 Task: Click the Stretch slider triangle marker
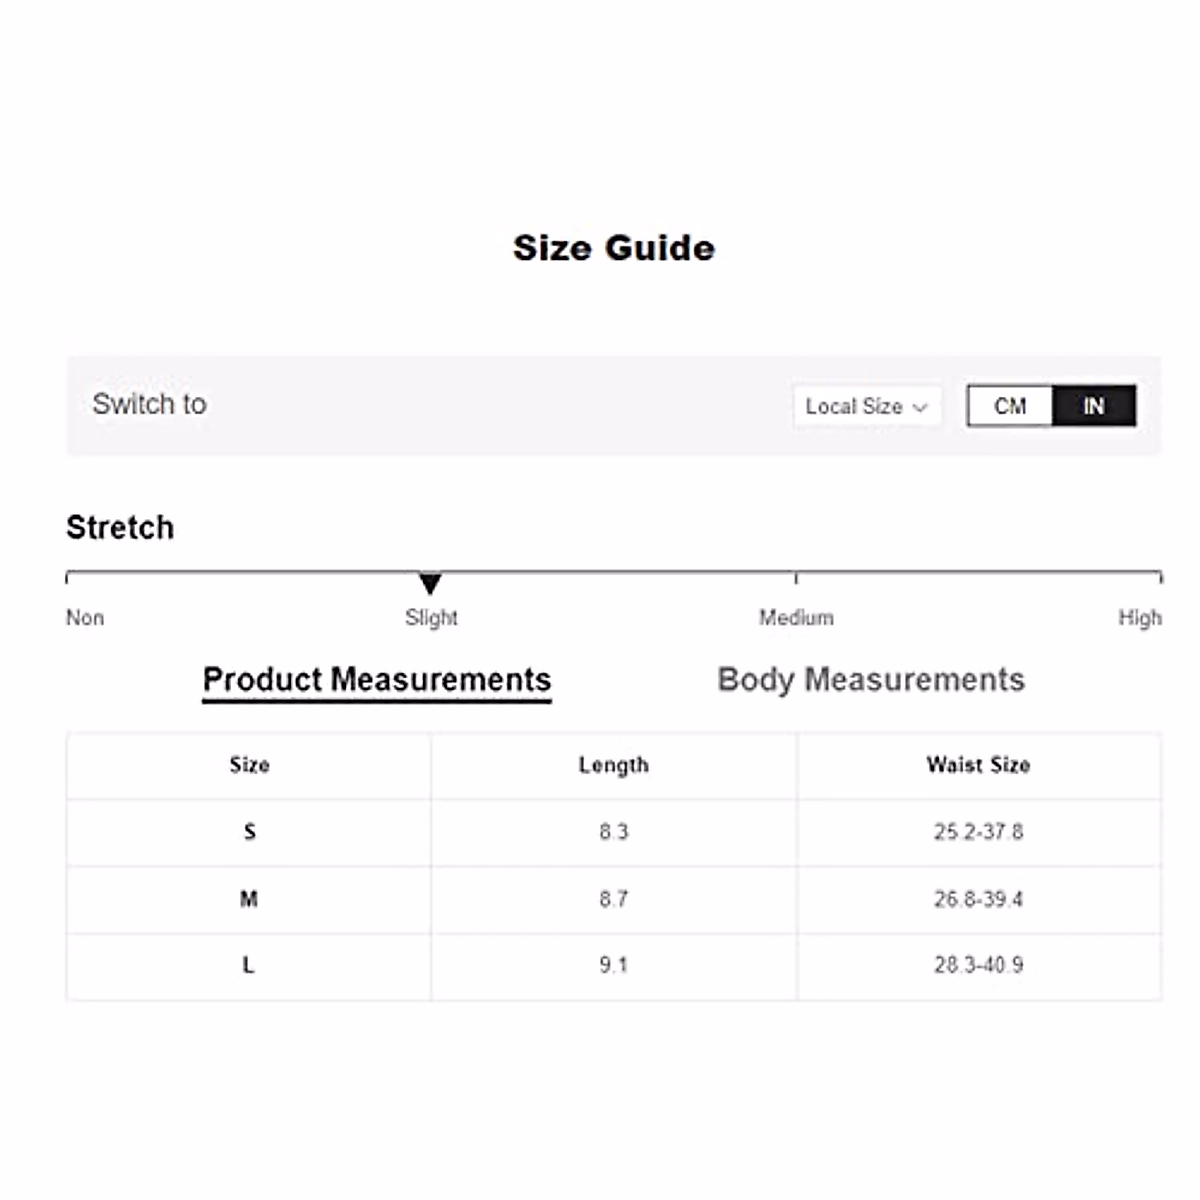(430, 583)
